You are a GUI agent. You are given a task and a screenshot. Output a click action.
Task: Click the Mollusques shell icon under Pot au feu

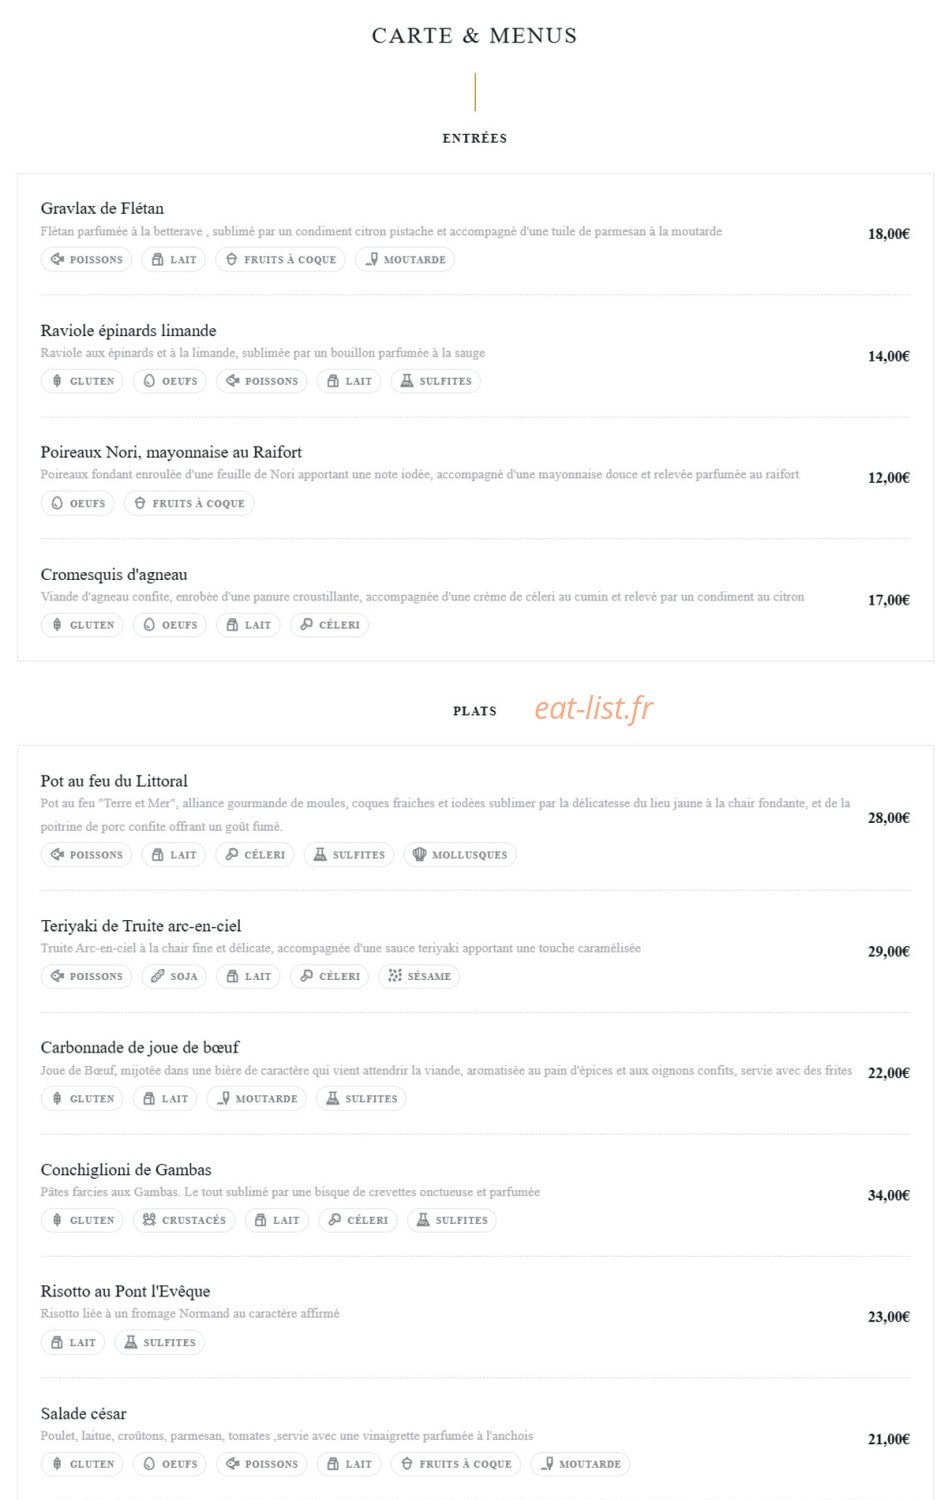pyautogui.click(x=419, y=855)
